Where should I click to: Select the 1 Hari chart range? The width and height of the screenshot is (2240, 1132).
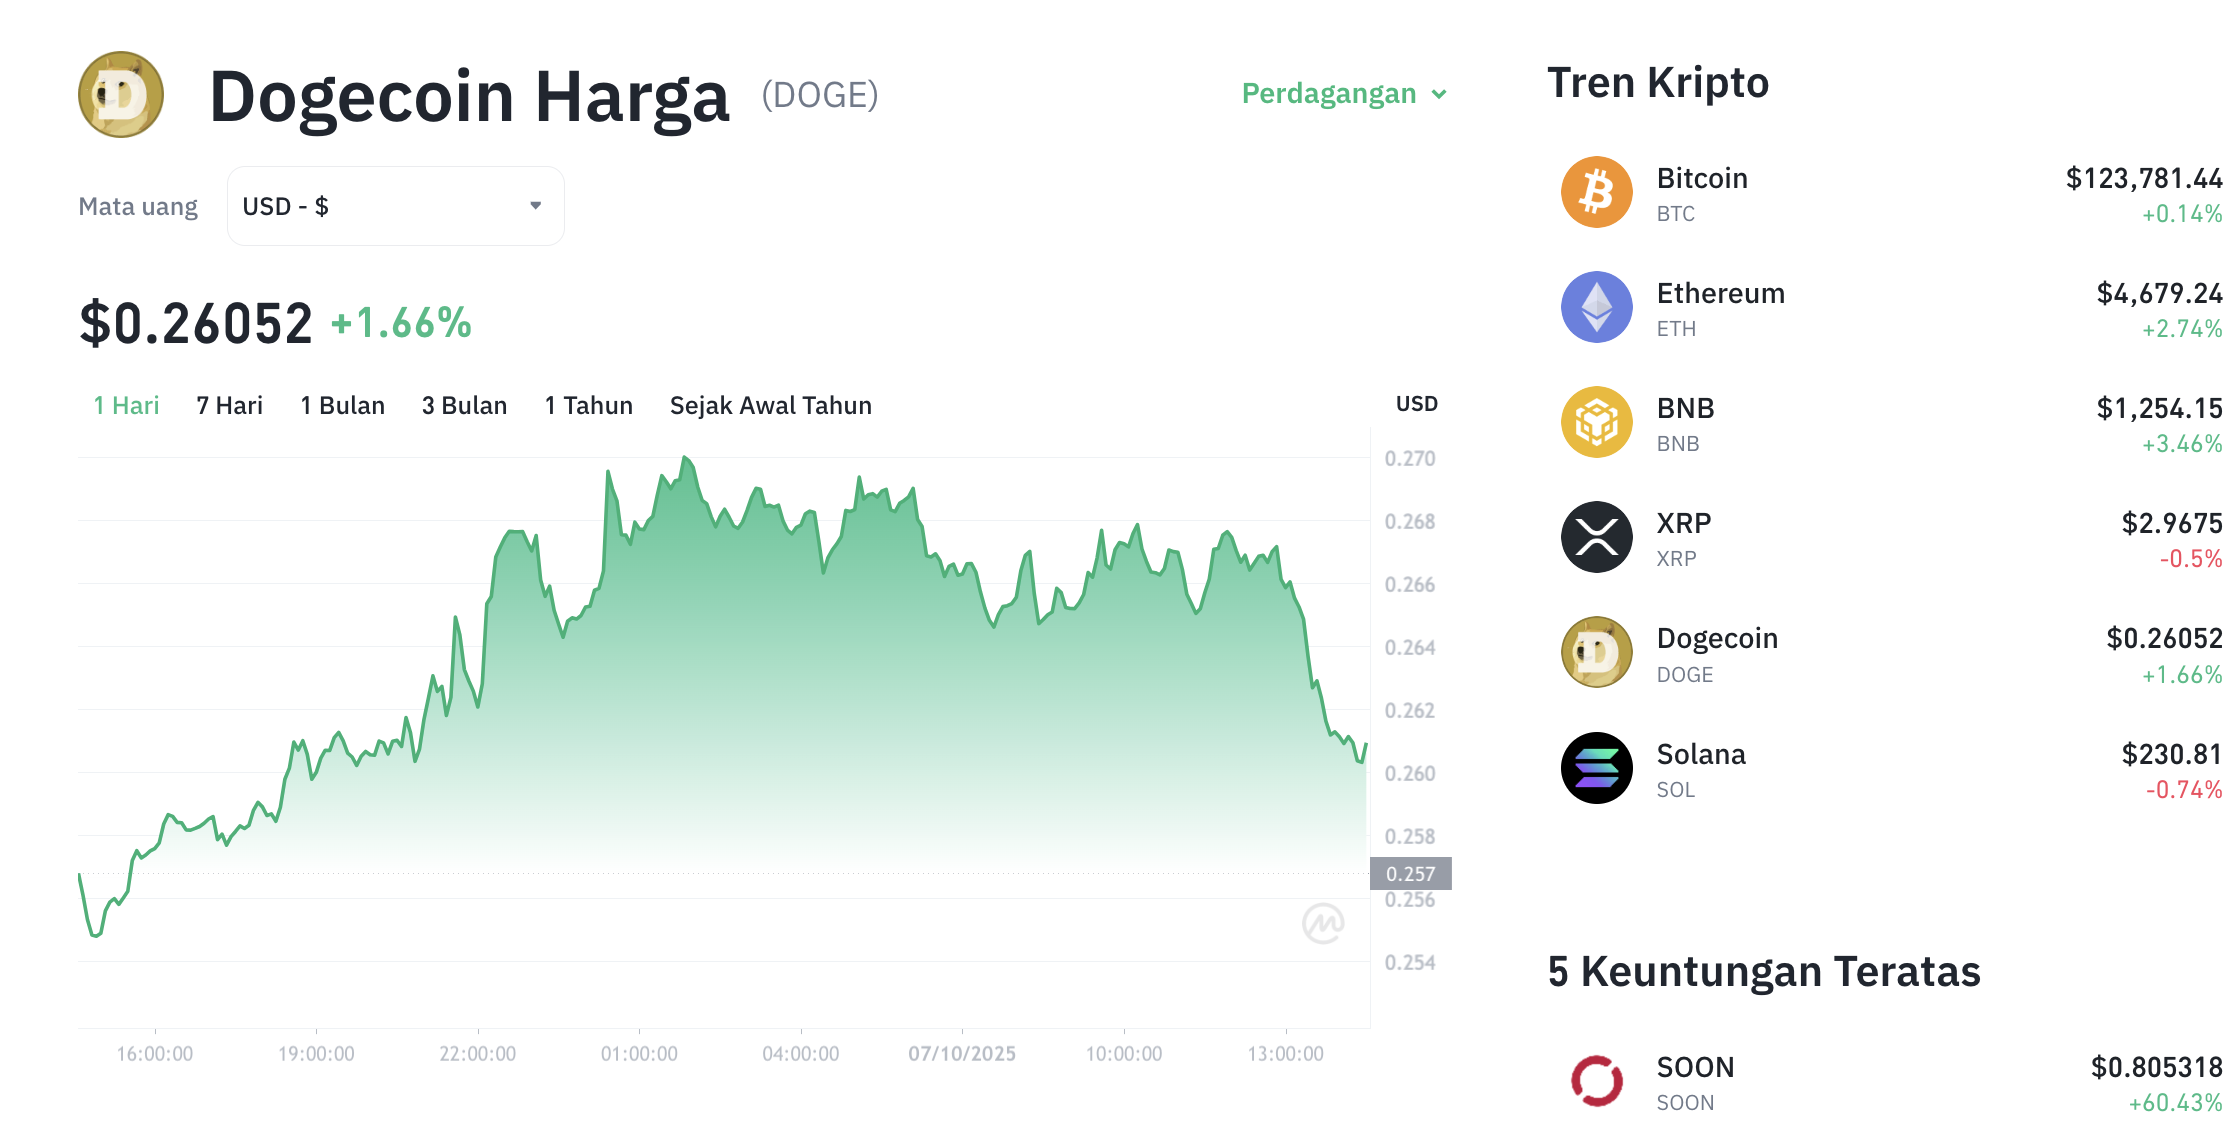coord(126,405)
